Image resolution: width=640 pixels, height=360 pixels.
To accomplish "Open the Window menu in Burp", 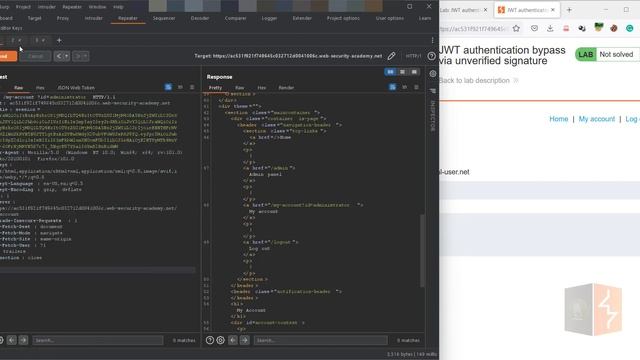I will point(97,7).
